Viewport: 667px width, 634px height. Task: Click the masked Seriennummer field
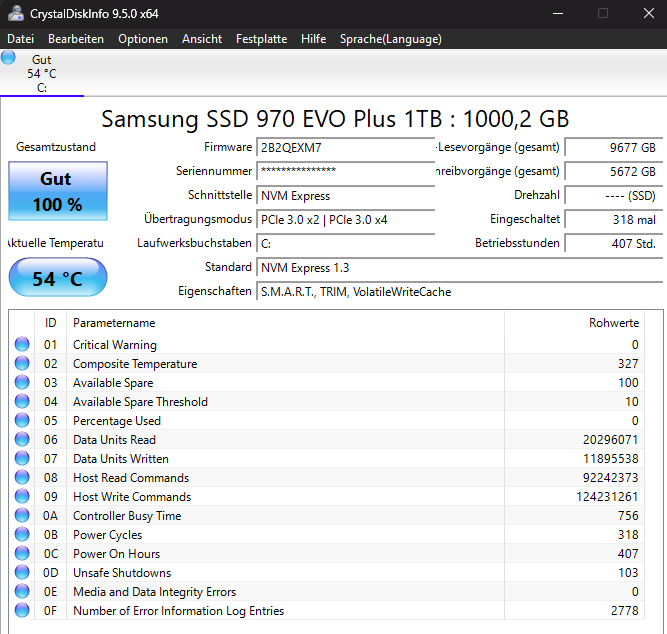pyautogui.click(x=345, y=171)
